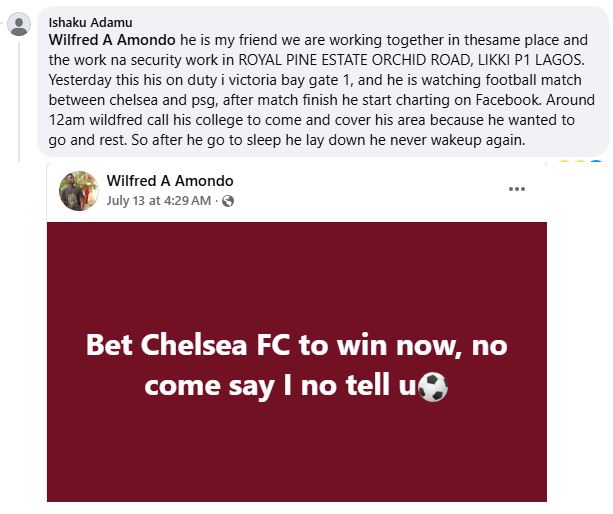The width and height of the screenshot is (613, 514).
Task: Click the soccer ball emoji
Action: (433, 386)
